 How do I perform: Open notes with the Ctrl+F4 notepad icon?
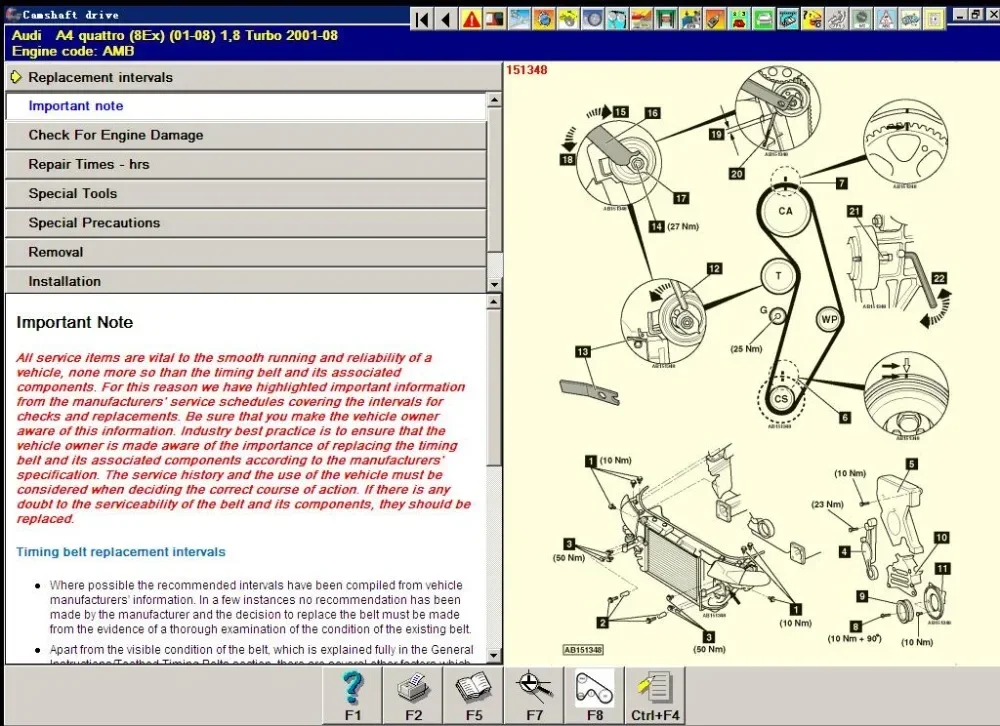[656, 694]
